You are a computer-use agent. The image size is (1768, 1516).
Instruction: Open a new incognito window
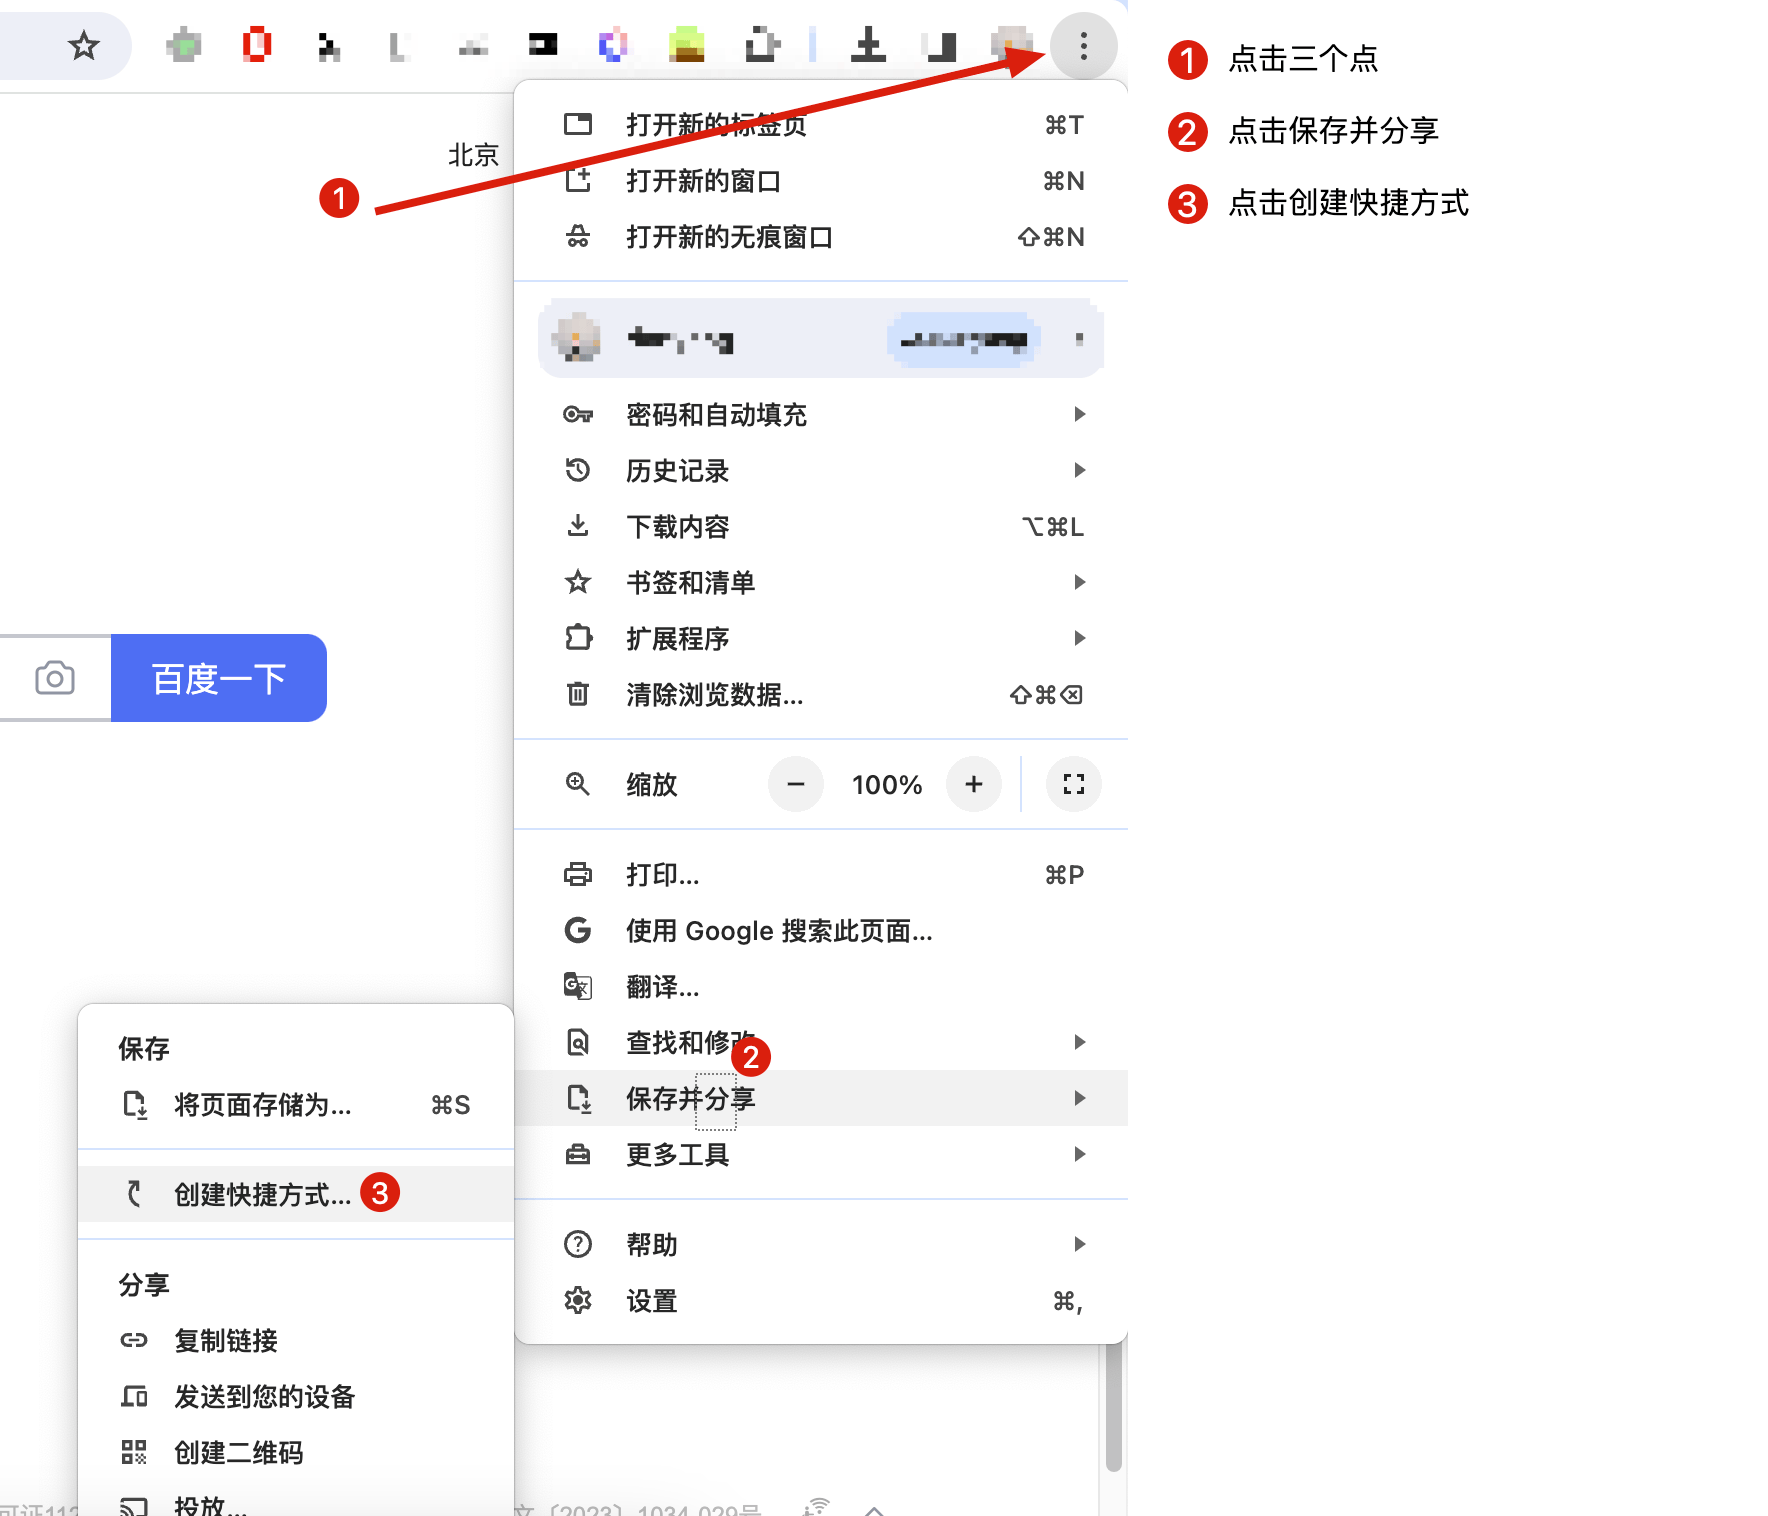click(729, 238)
